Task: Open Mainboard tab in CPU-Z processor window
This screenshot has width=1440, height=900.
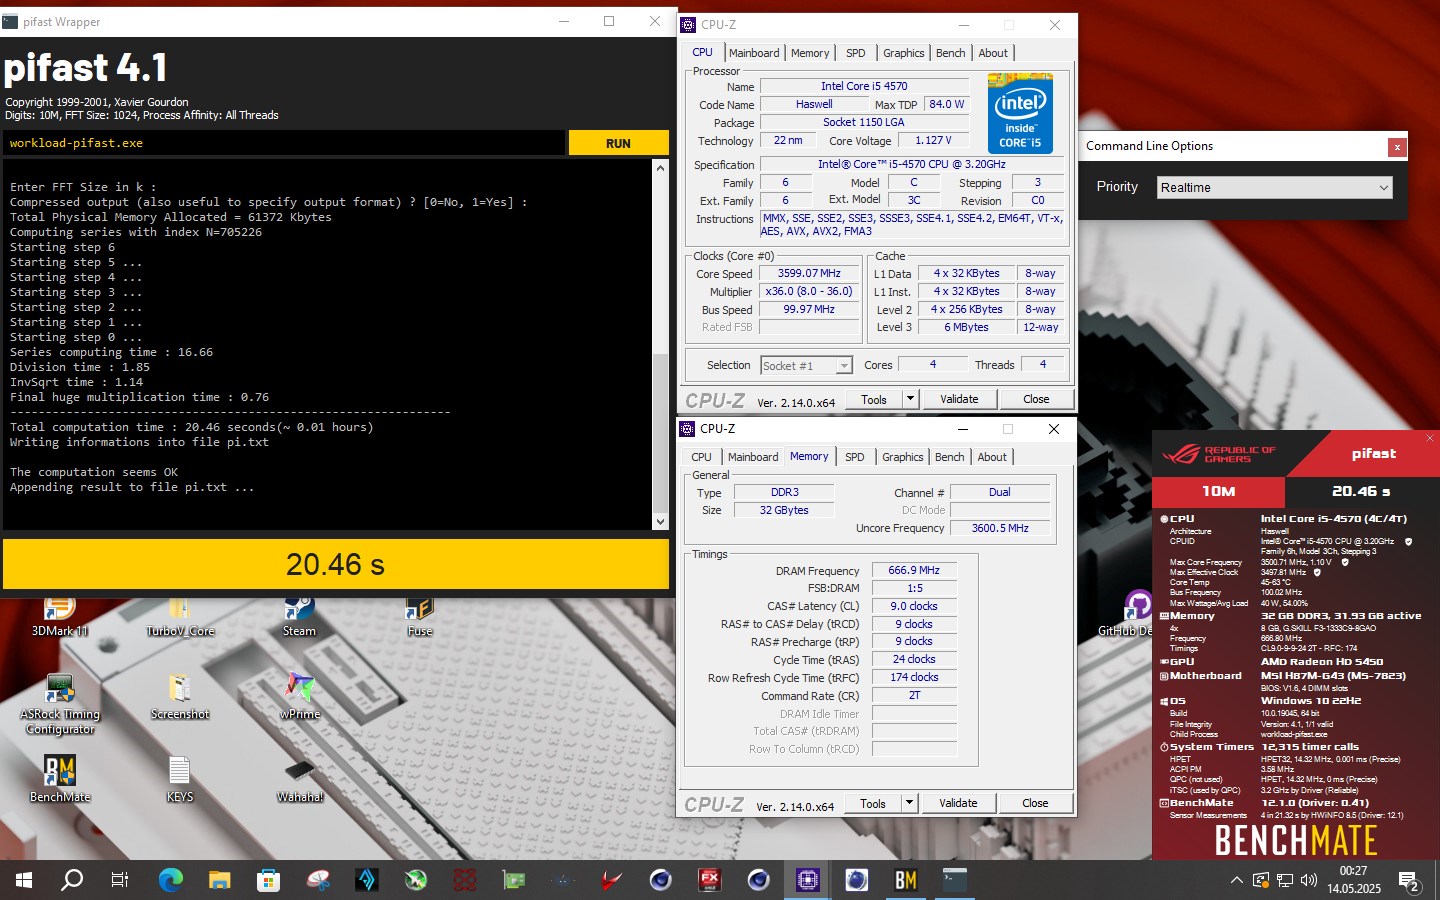Action: [754, 53]
